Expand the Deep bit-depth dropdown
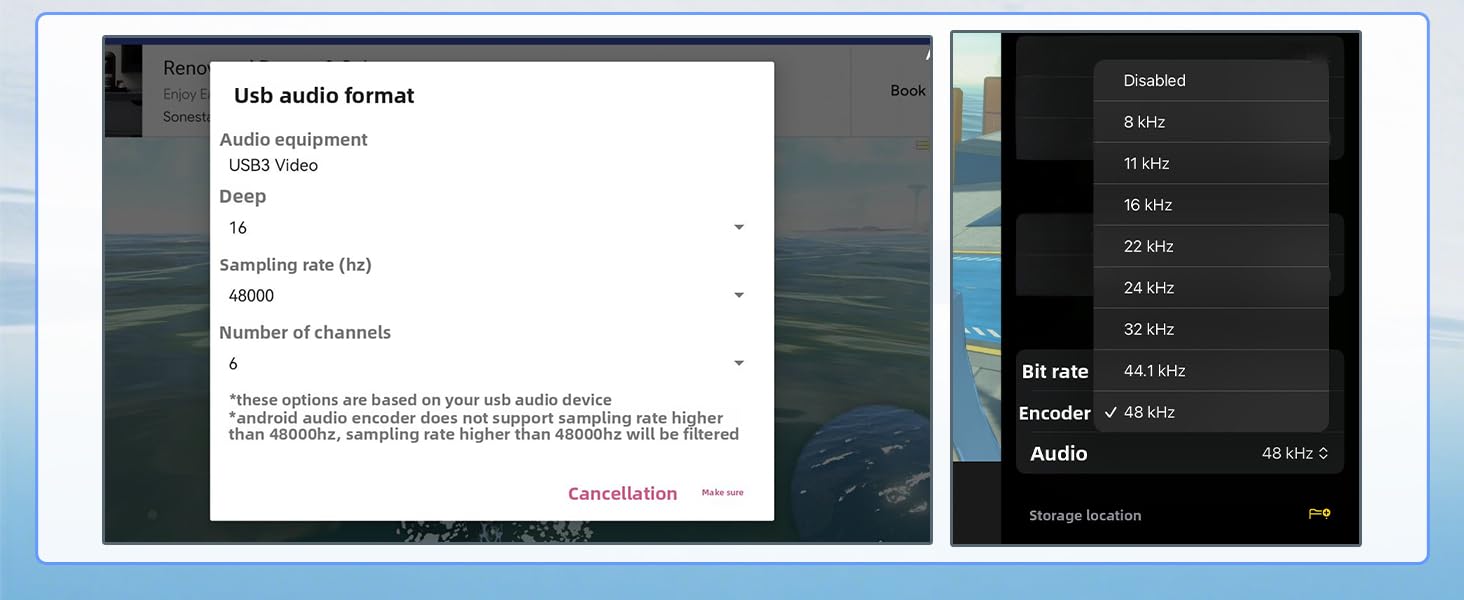The image size is (1464, 600). pos(738,228)
